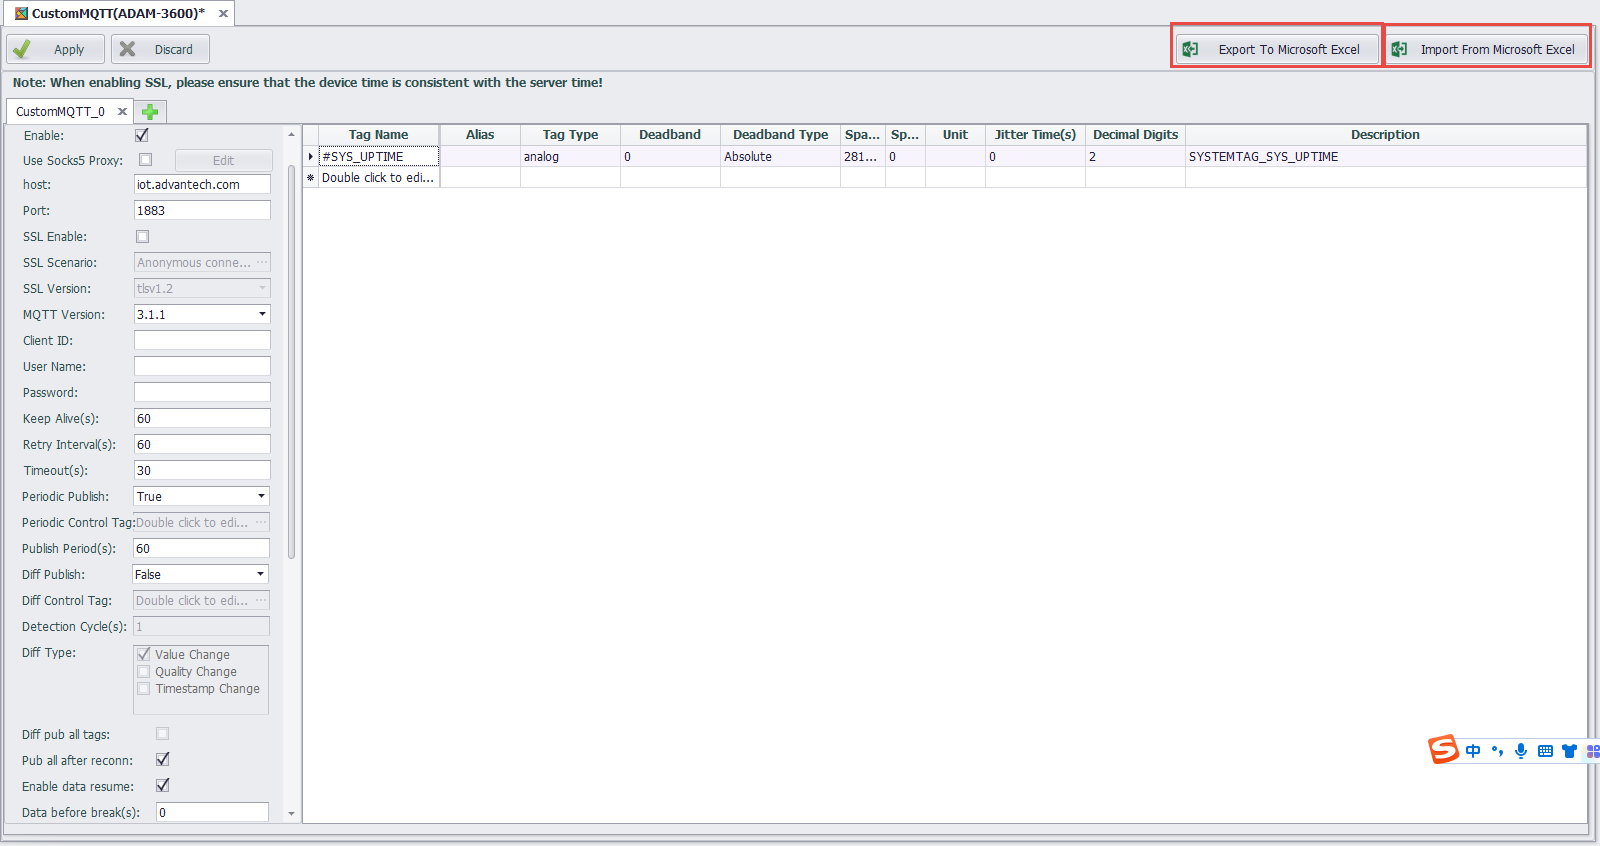
Task: Click Export To Microsoft Excel button
Action: (x=1277, y=49)
